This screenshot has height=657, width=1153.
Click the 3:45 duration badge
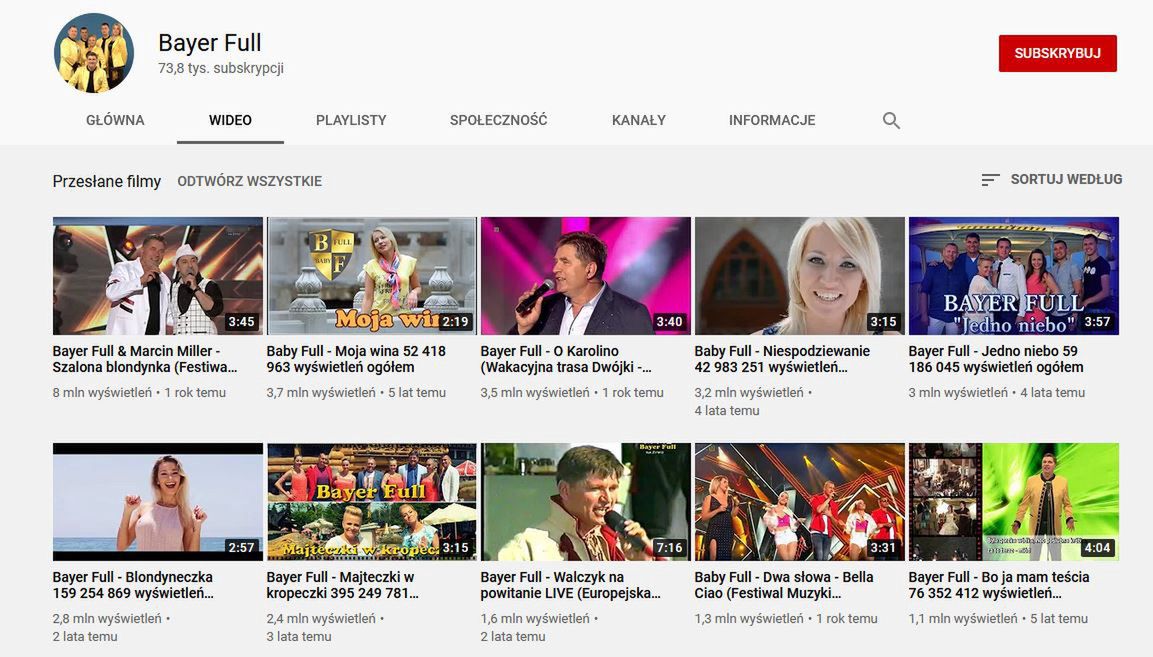click(x=241, y=322)
